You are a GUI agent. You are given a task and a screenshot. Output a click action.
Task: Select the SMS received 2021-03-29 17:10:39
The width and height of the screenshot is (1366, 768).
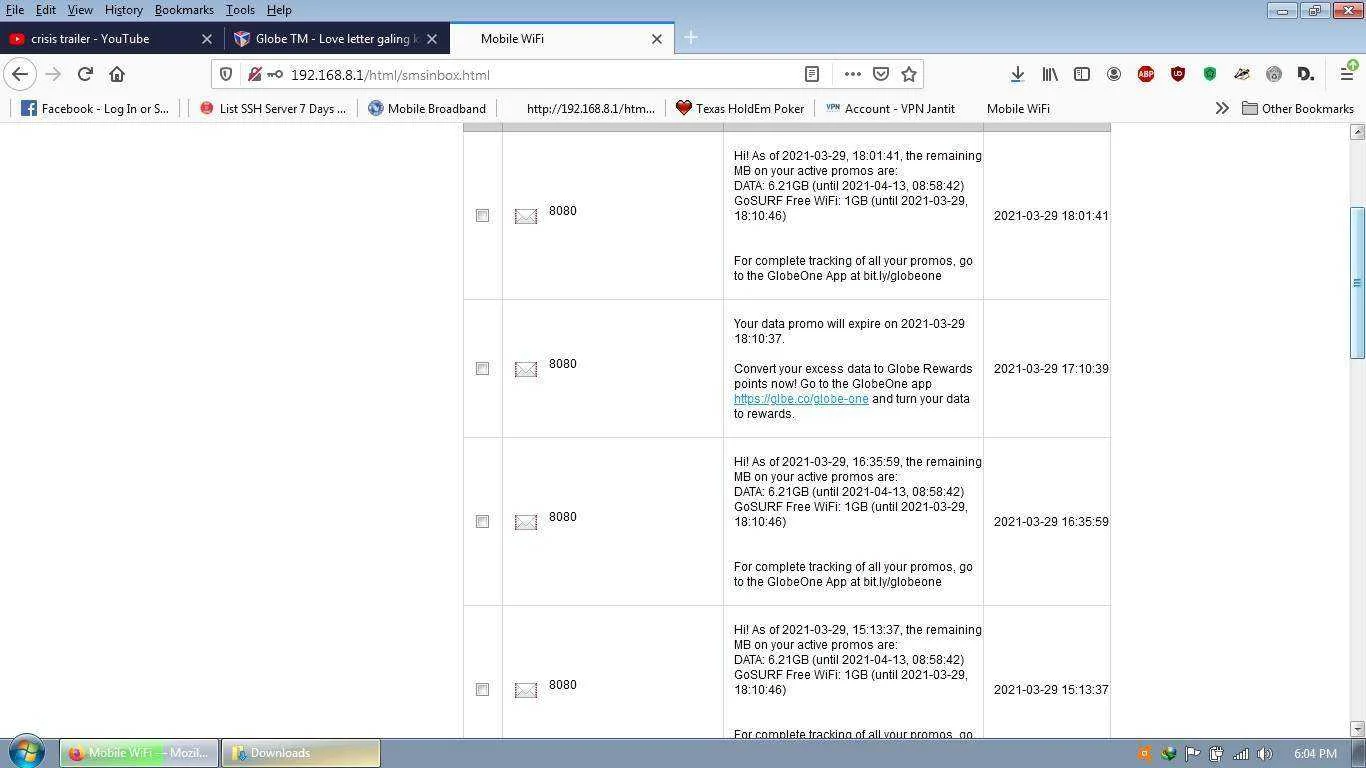[482, 369]
